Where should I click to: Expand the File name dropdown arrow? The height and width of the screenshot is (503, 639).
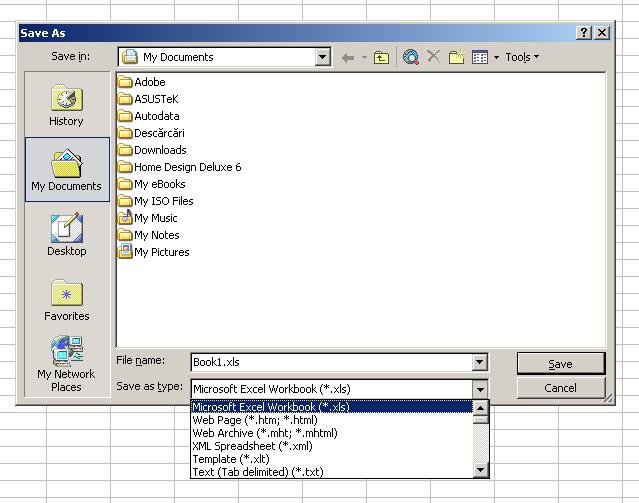(480, 363)
